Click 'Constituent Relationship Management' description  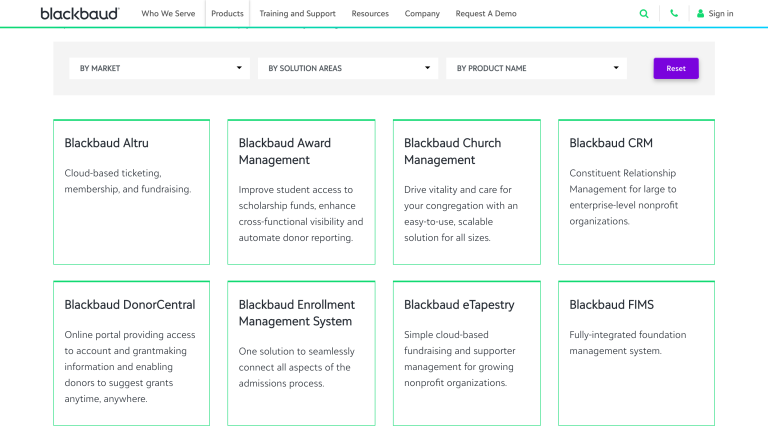tap(624, 197)
